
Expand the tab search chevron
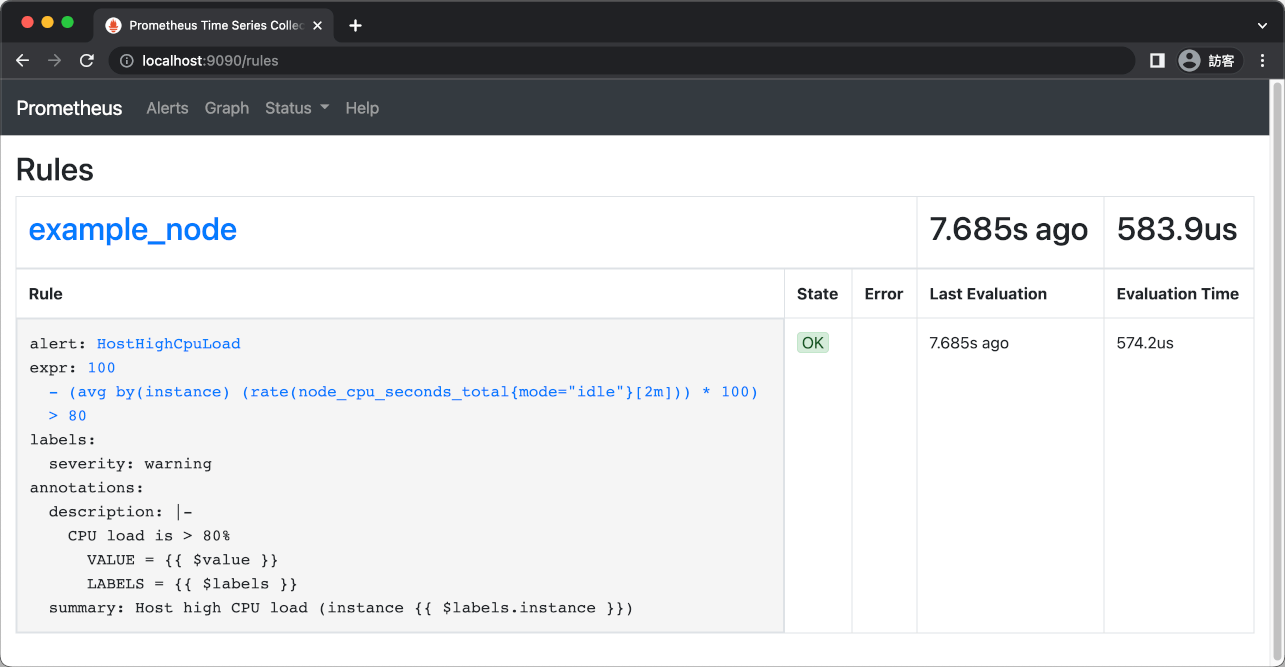tap(1262, 25)
